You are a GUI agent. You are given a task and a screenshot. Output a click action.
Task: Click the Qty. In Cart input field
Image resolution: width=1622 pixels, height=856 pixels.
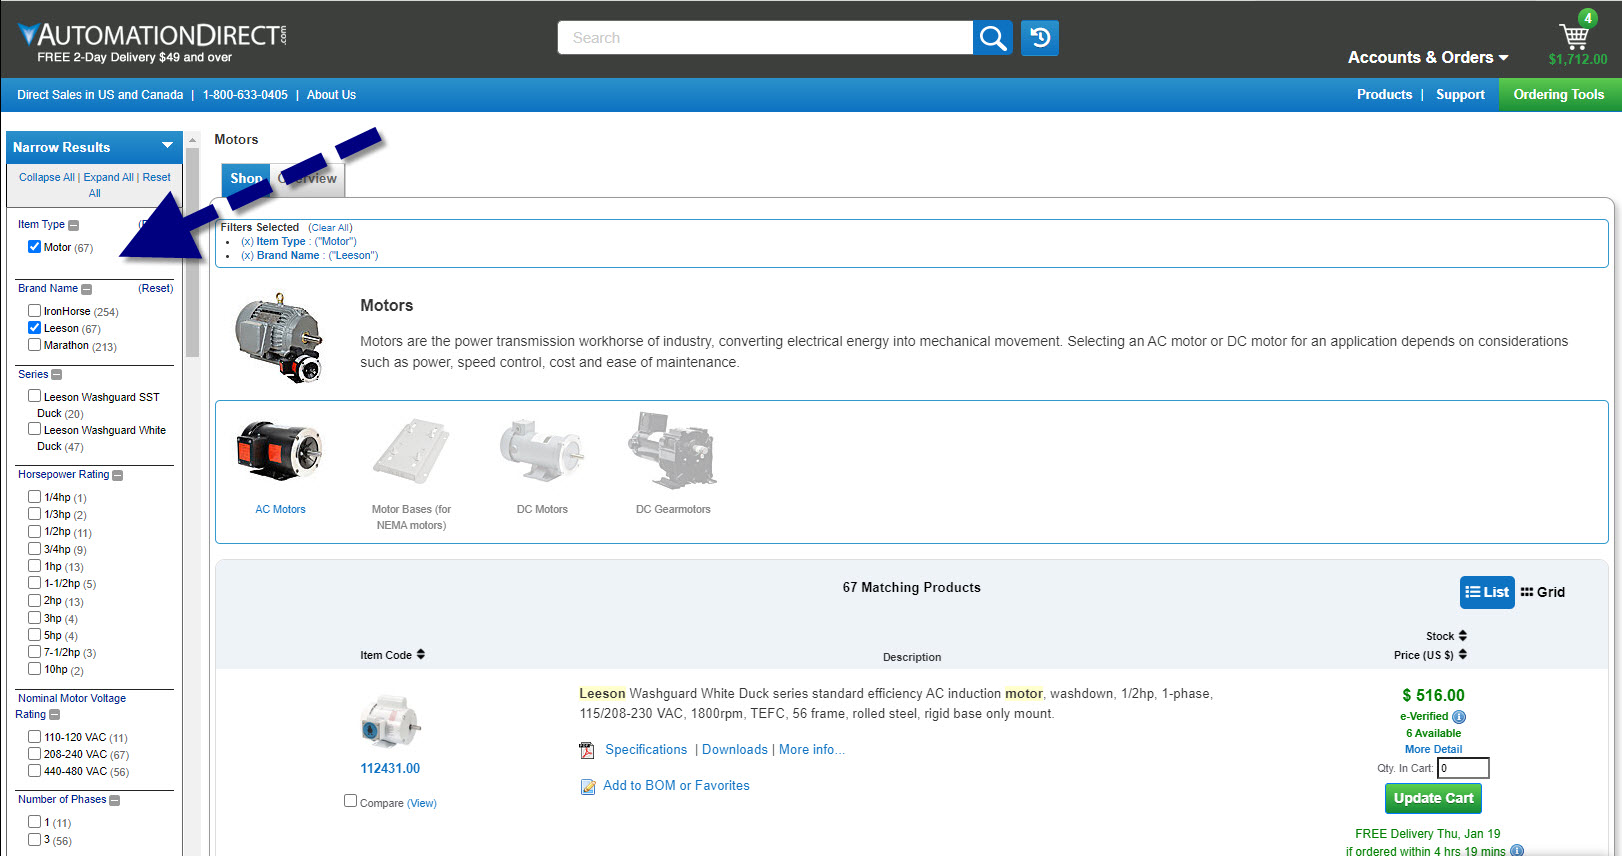click(1463, 768)
